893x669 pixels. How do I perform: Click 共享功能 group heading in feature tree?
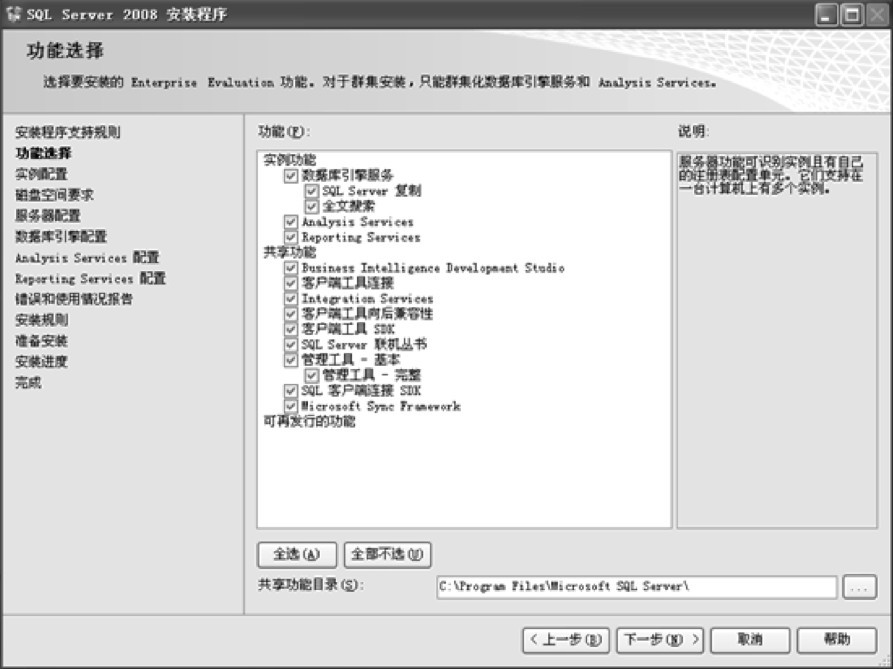coord(289,252)
